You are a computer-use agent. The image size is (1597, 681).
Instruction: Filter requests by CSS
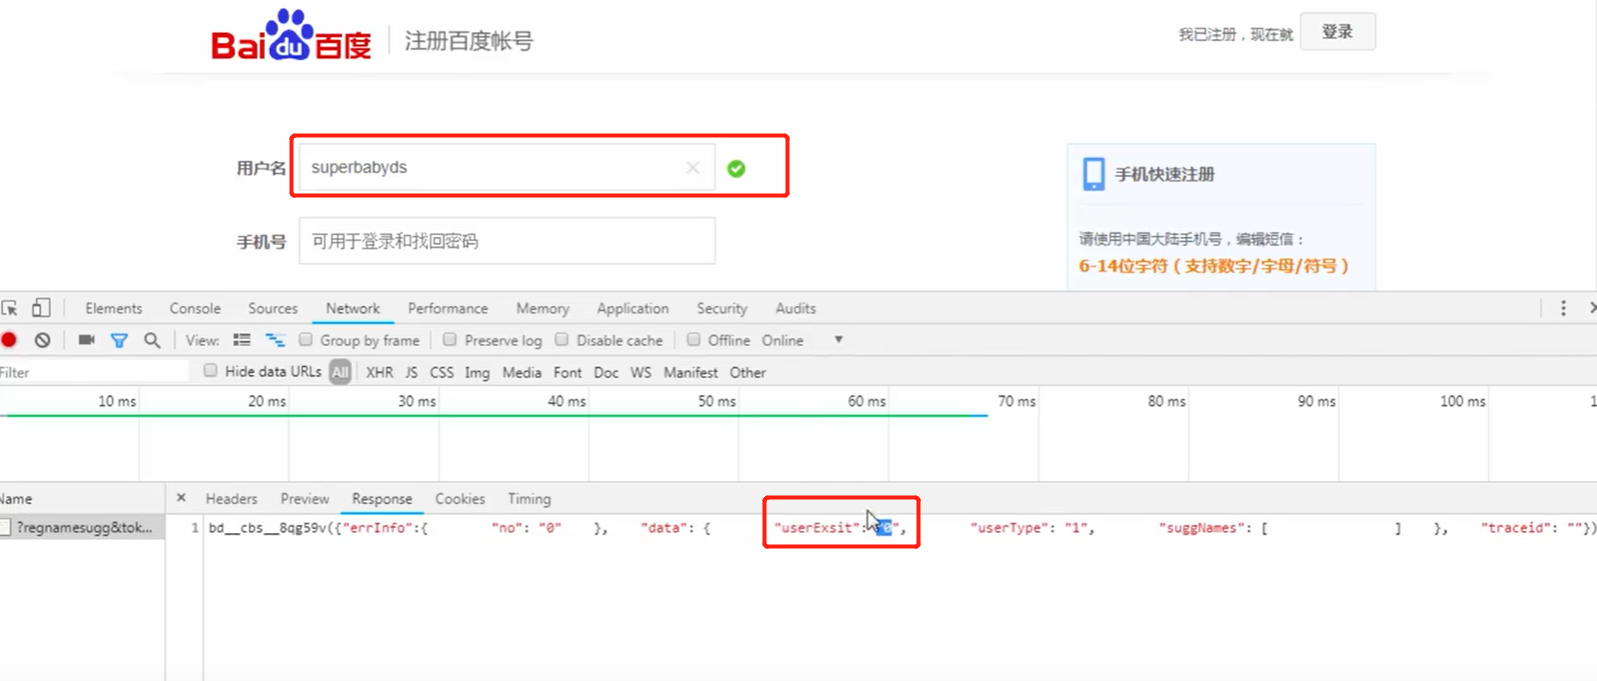pyautogui.click(x=441, y=372)
